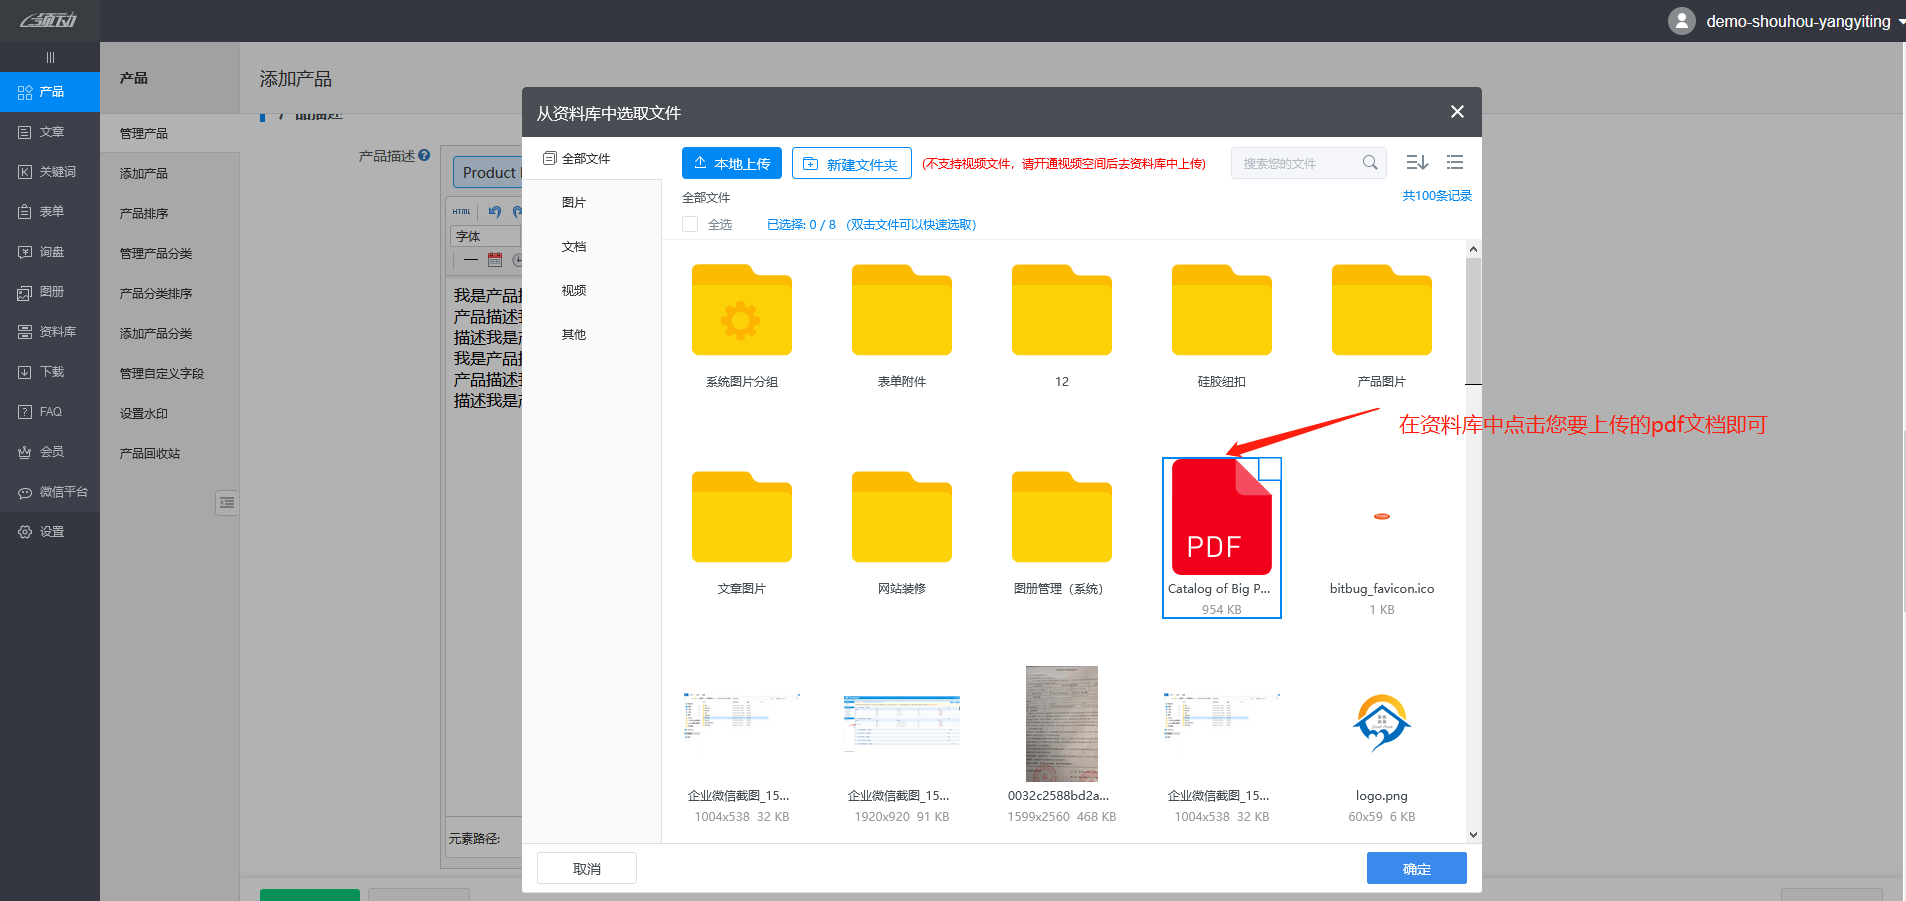Enable the 全选 checkbox
This screenshot has height=901, width=1906.
click(689, 224)
